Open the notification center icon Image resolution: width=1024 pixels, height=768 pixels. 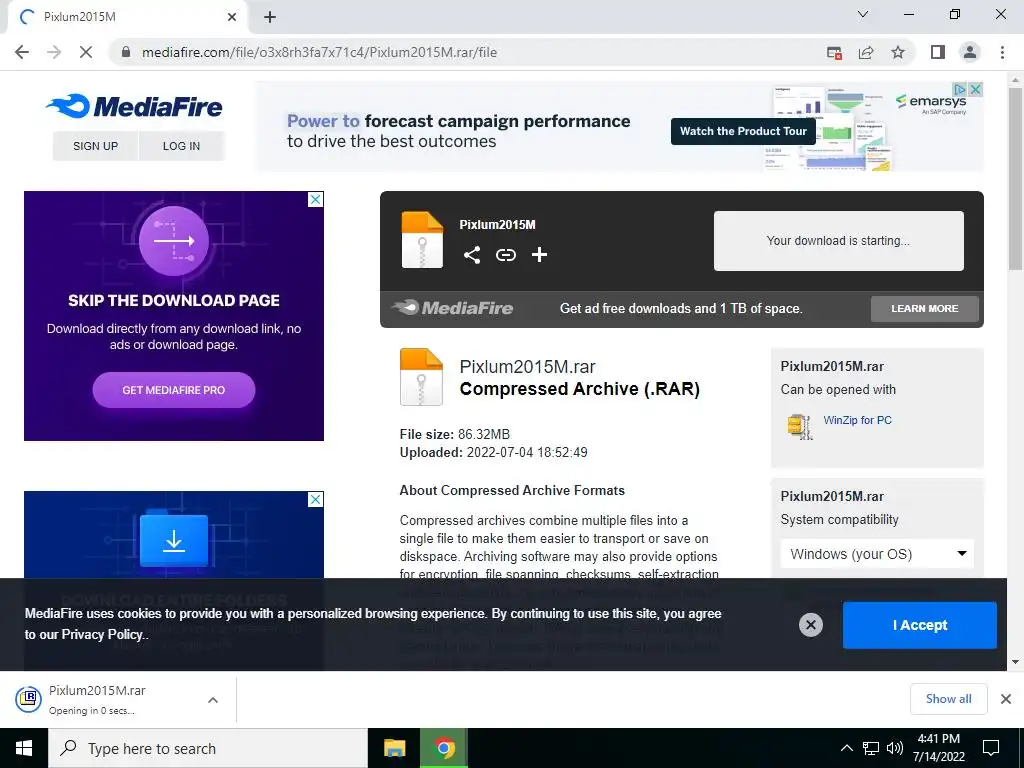[991, 748]
